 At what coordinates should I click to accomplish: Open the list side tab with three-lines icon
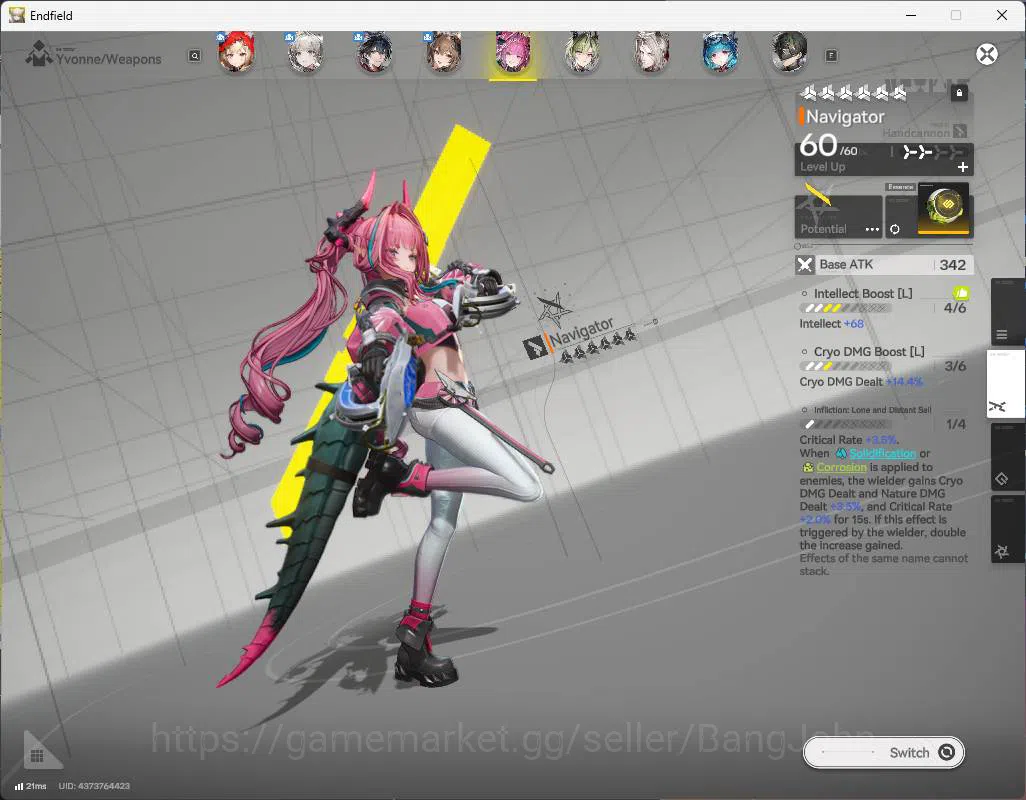point(1007,313)
